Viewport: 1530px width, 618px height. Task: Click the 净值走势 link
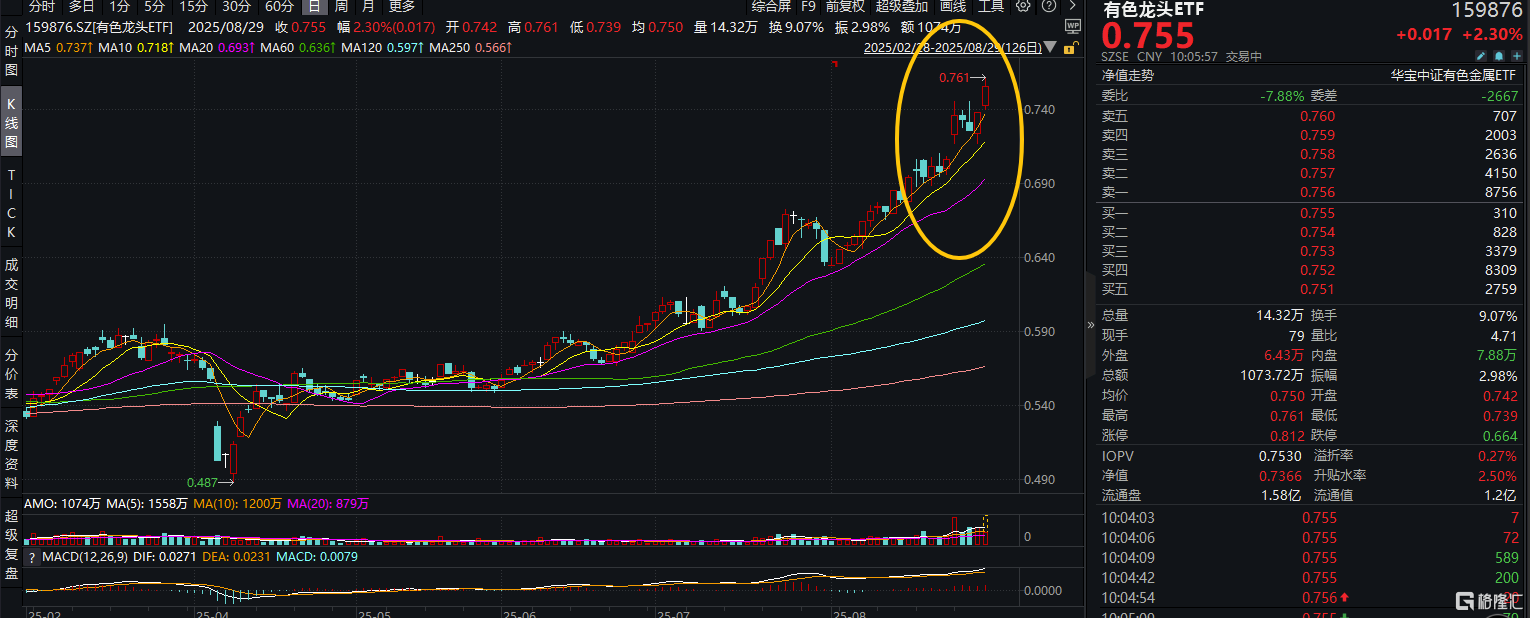point(1128,75)
